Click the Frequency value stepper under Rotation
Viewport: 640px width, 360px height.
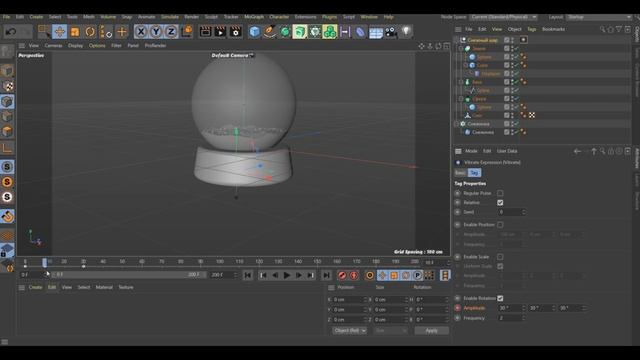[524, 318]
